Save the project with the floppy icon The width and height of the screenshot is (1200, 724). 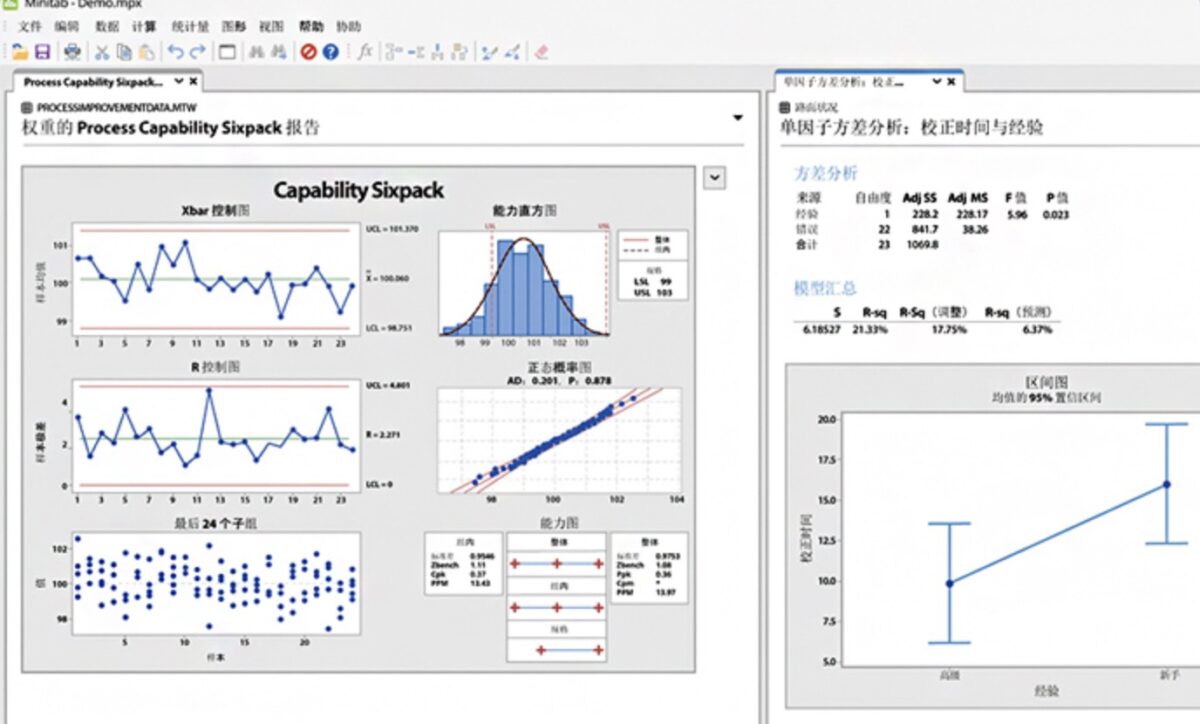pyautogui.click(x=43, y=52)
